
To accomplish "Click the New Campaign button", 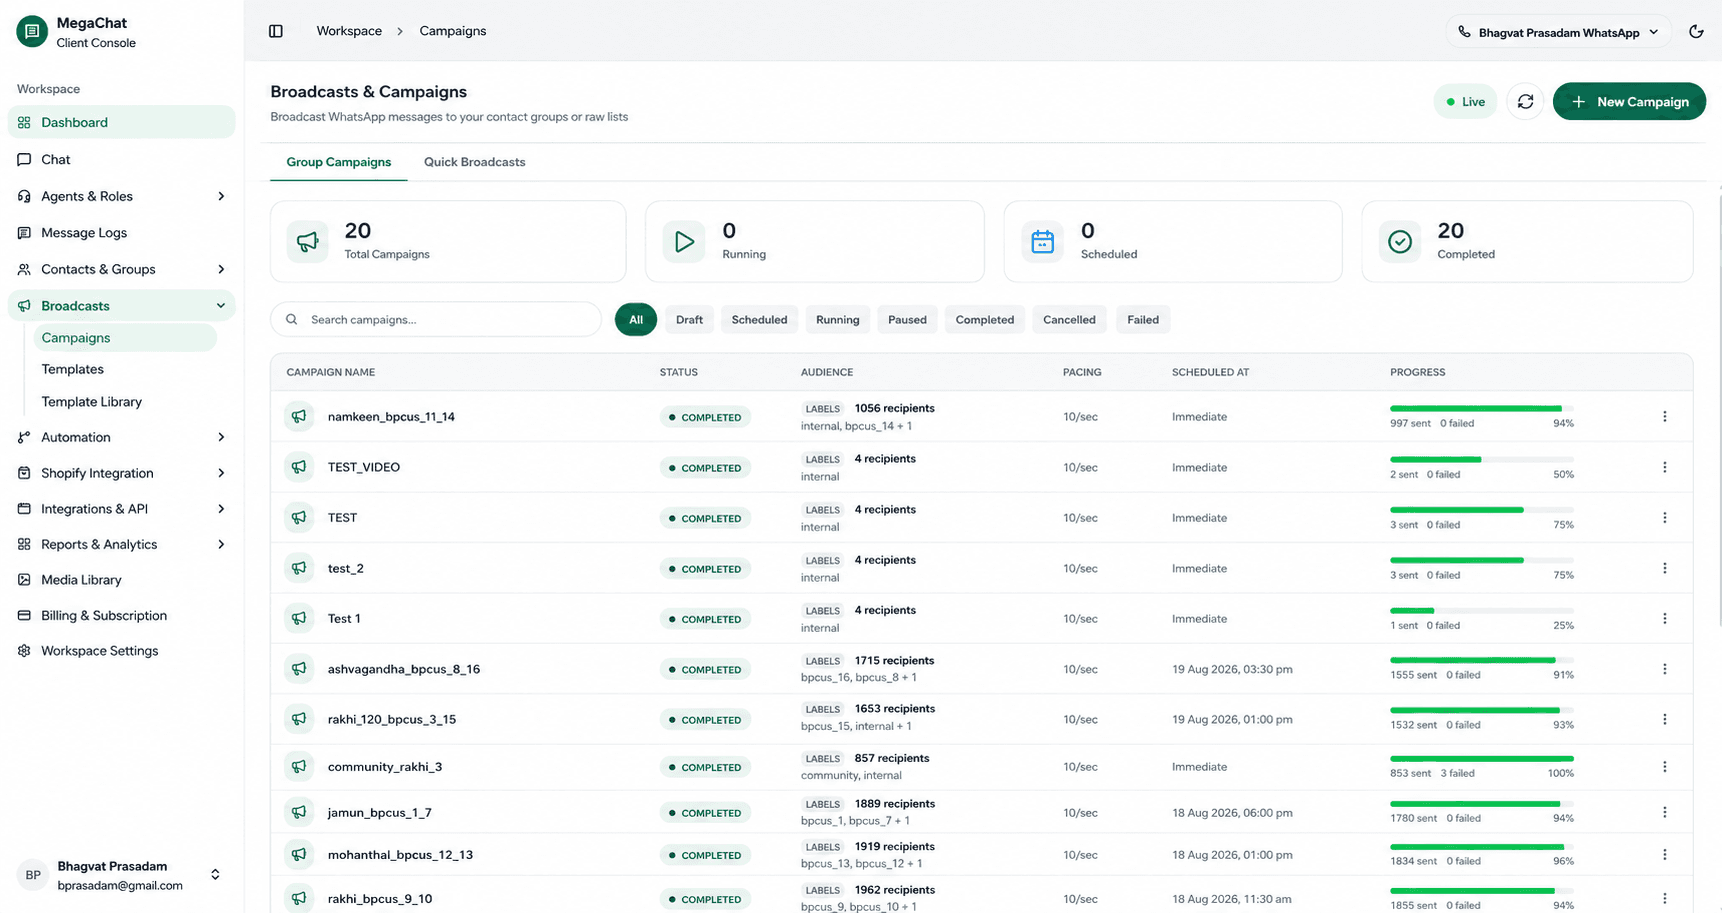I will [x=1629, y=102].
